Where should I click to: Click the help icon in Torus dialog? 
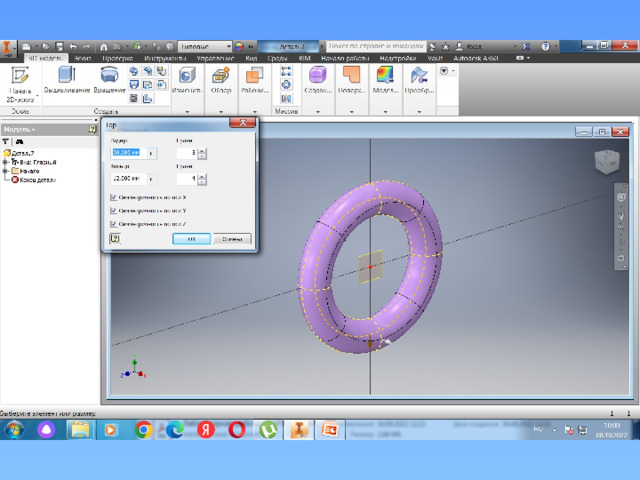115,239
